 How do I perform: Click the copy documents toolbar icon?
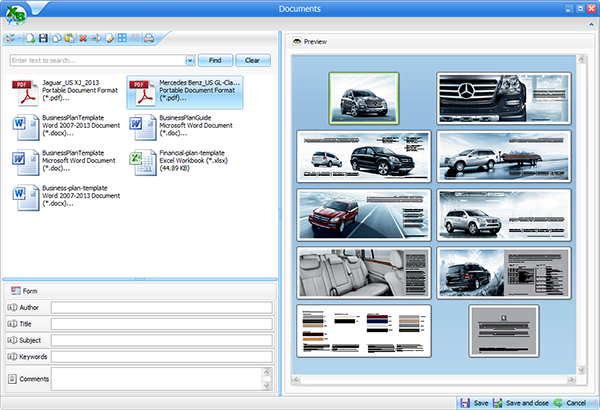click(x=57, y=39)
